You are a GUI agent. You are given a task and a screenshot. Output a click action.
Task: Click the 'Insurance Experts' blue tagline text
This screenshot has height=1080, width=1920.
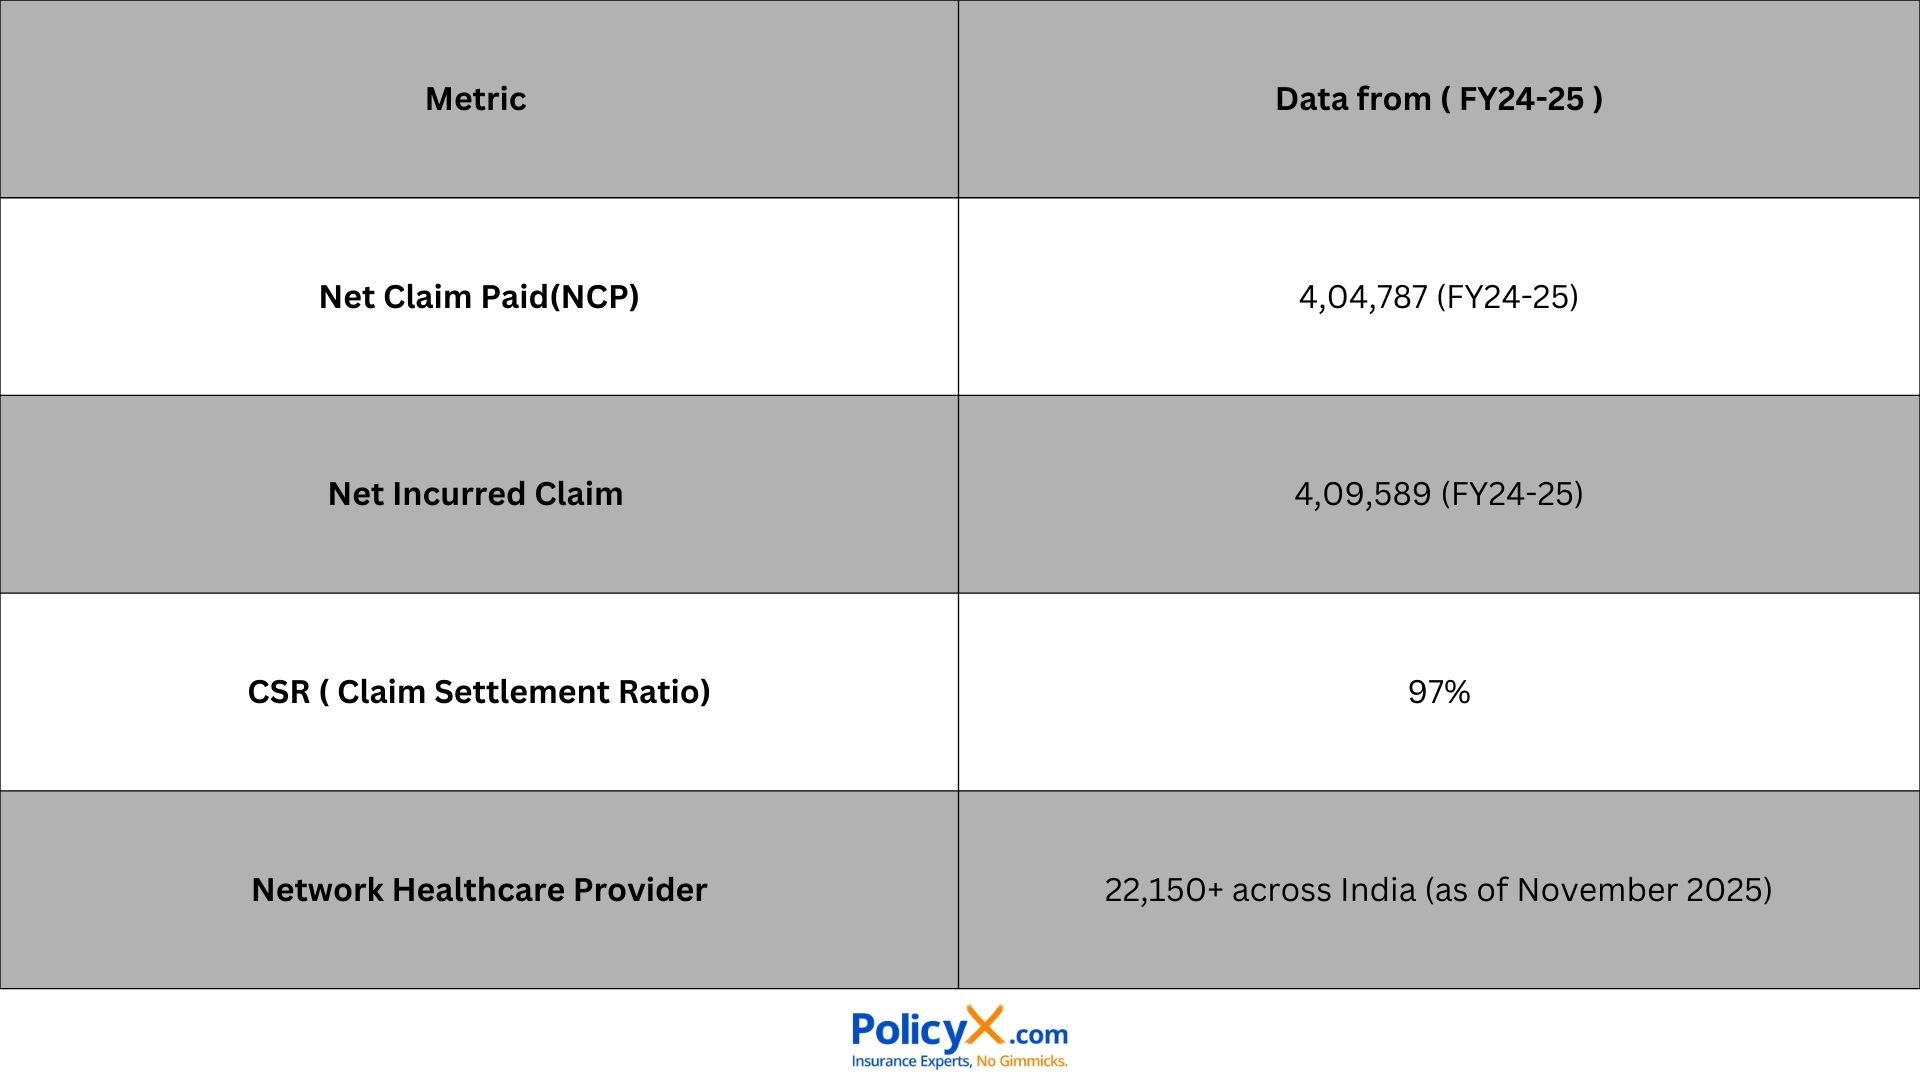coord(910,1061)
